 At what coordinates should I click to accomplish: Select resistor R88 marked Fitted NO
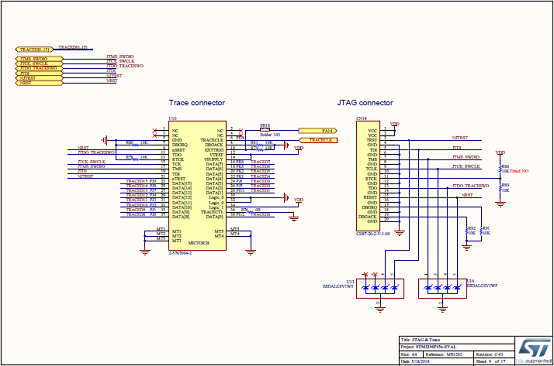(500, 169)
